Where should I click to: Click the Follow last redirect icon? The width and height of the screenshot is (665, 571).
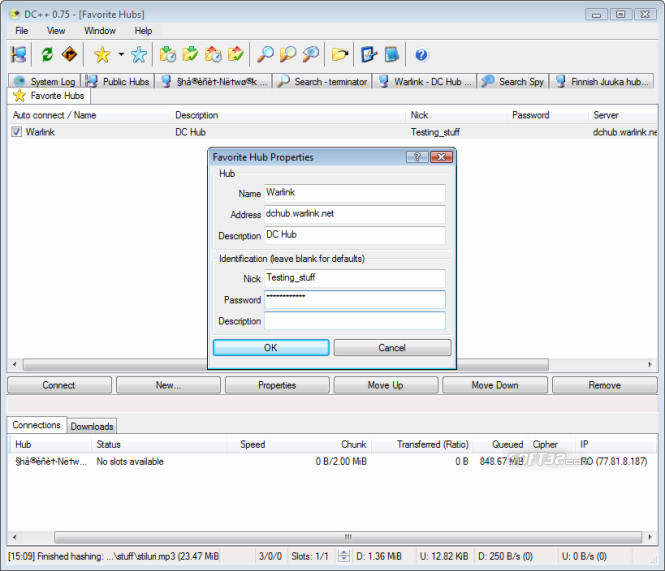[x=69, y=55]
